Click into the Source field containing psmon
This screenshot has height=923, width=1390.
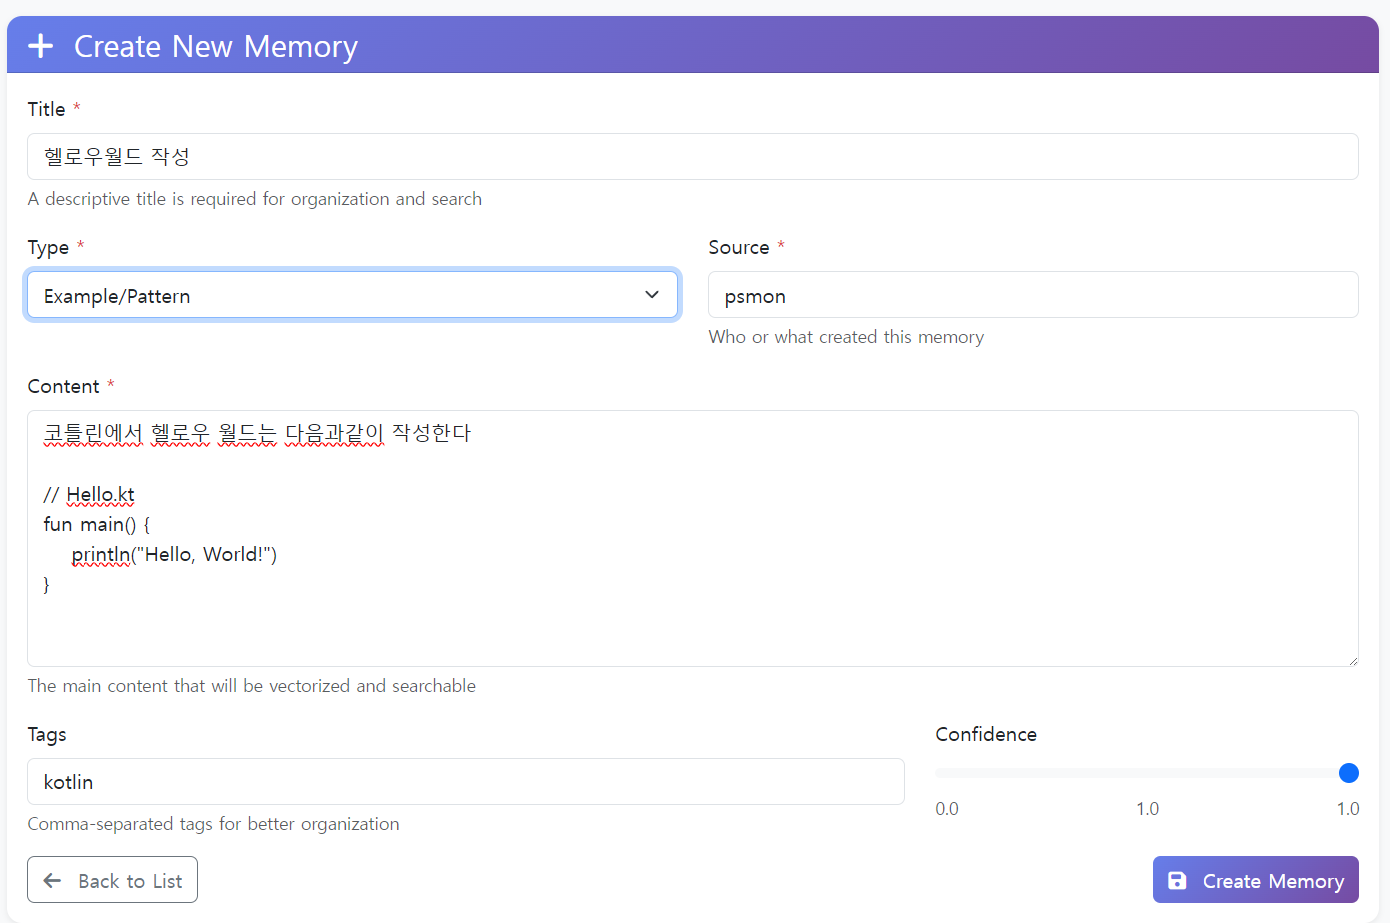pos(1032,295)
